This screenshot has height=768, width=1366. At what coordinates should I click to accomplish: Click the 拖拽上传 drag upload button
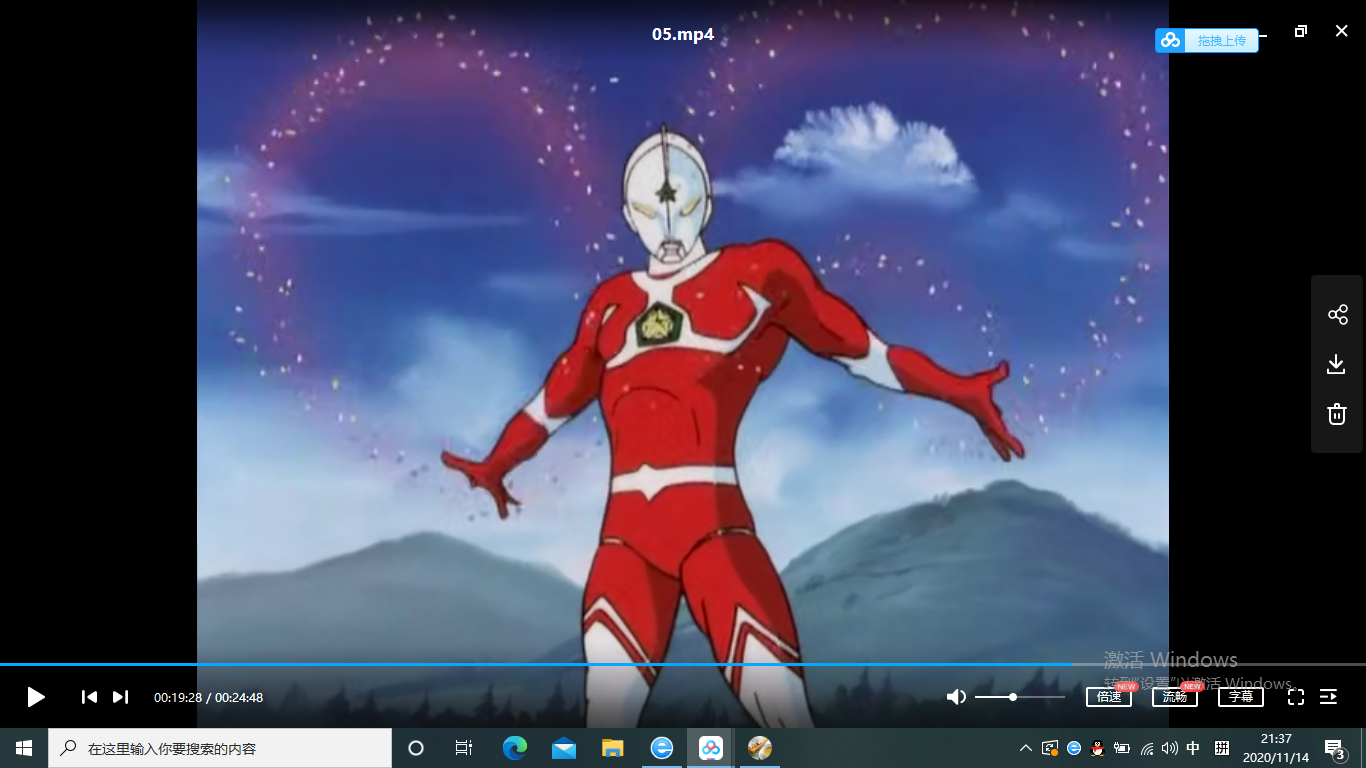click(1207, 40)
